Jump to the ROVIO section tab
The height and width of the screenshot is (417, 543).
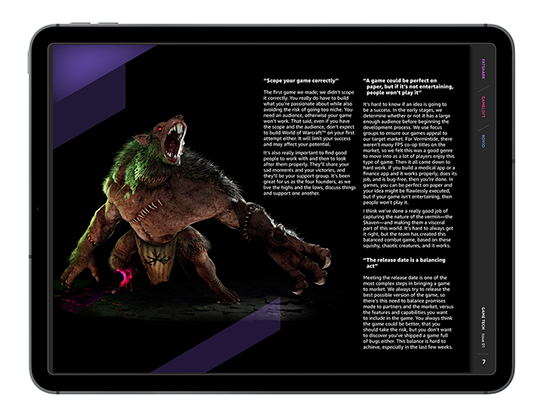pos(483,141)
